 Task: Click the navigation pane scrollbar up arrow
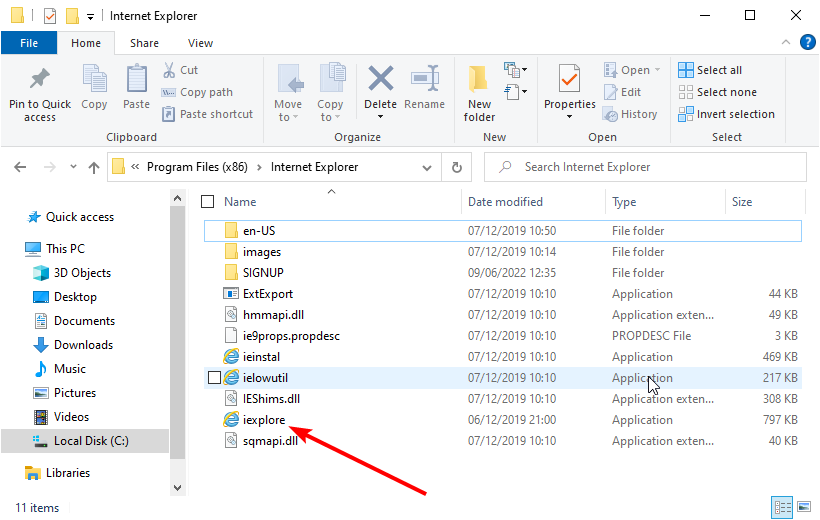point(177,199)
